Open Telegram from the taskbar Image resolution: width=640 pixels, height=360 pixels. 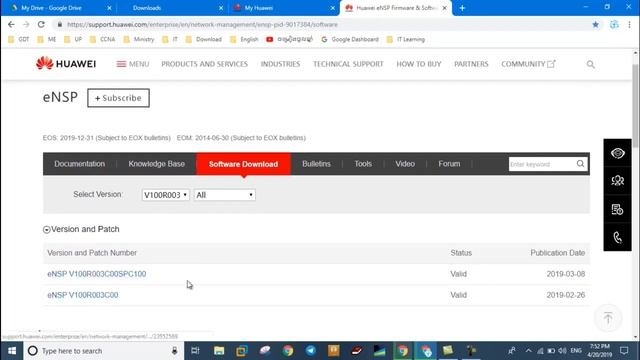tap(311, 351)
